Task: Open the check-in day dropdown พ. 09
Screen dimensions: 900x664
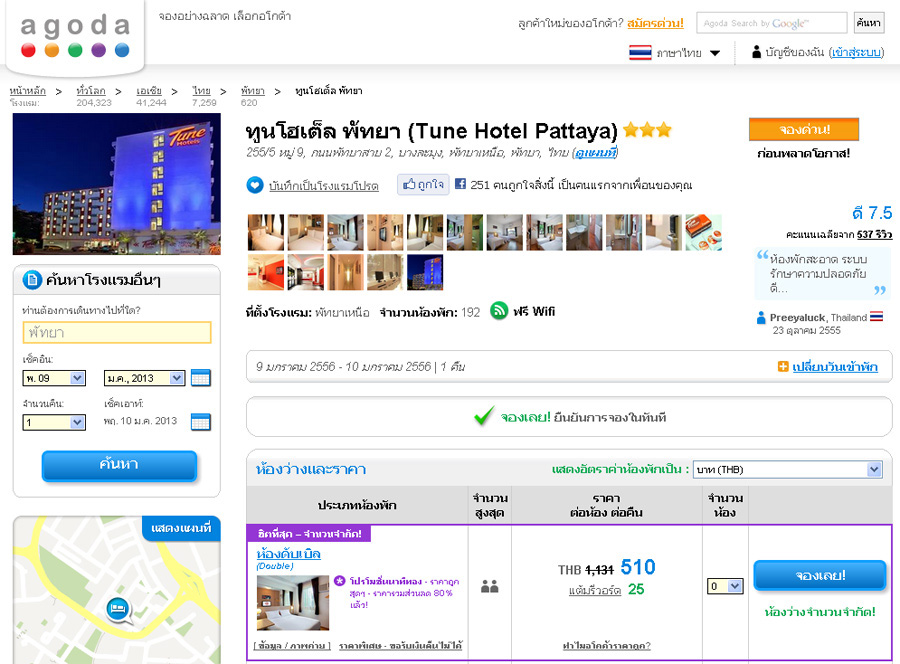Action: pyautogui.click(x=54, y=378)
